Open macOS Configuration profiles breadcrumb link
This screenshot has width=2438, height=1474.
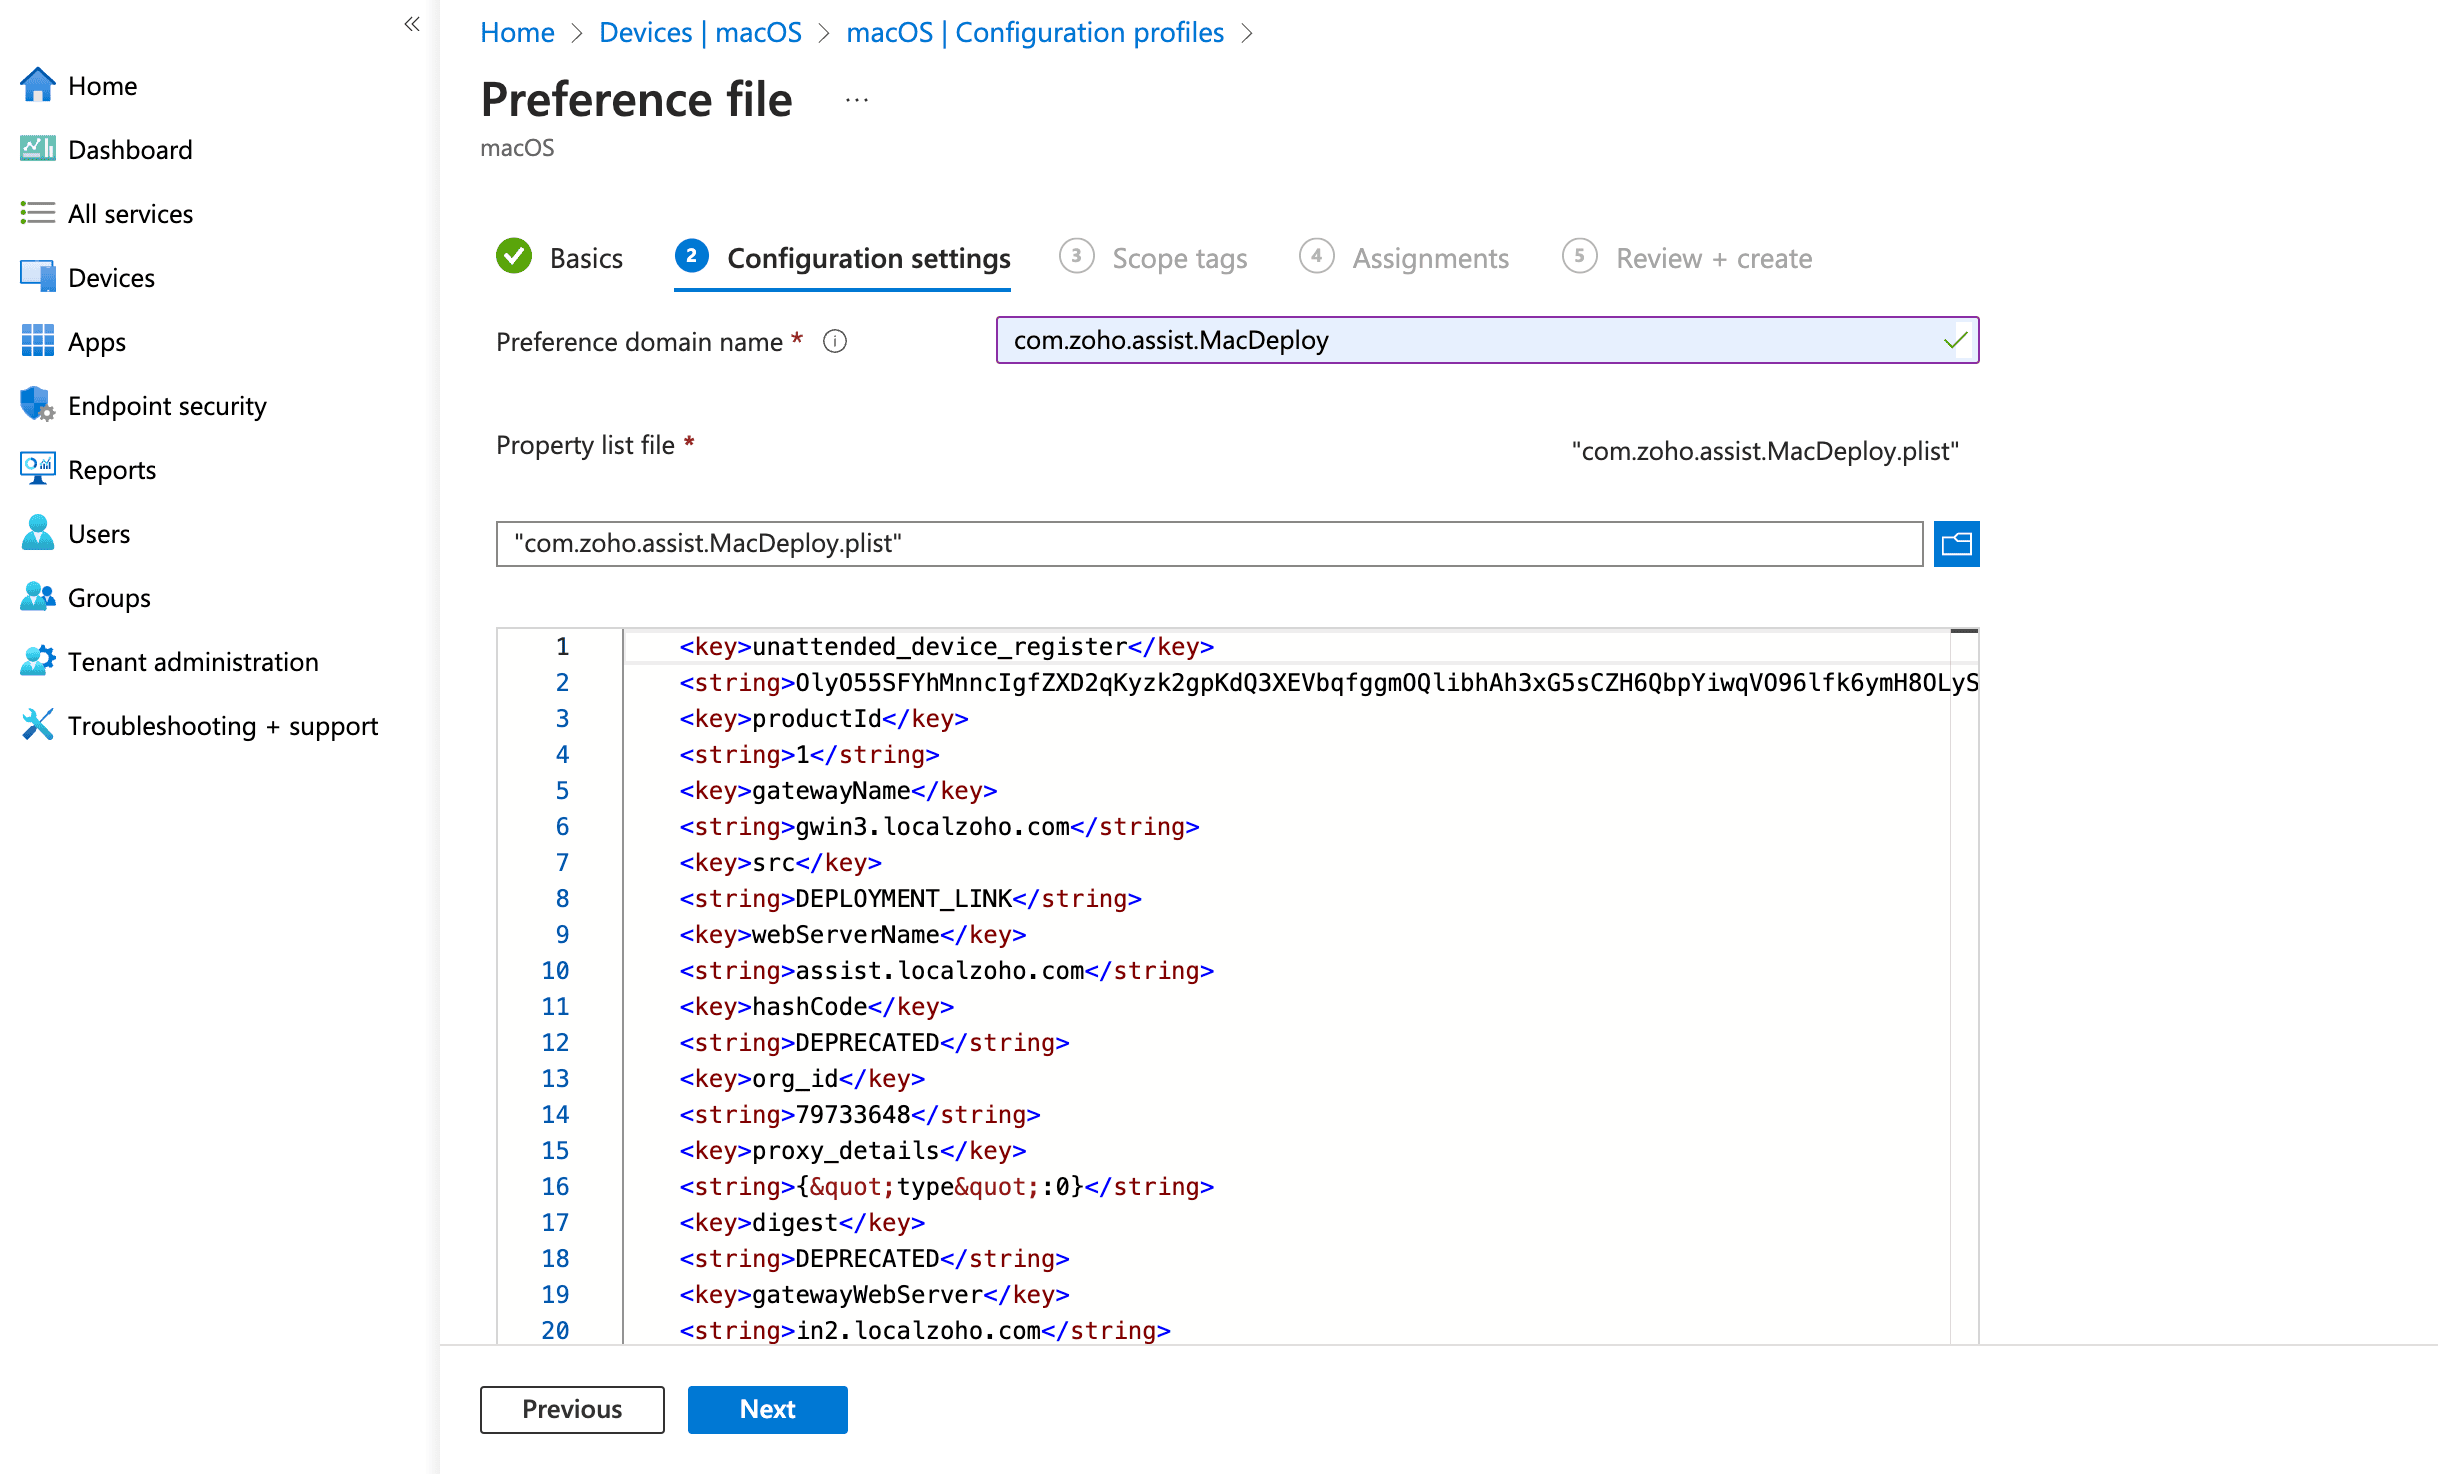[x=1035, y=32]
